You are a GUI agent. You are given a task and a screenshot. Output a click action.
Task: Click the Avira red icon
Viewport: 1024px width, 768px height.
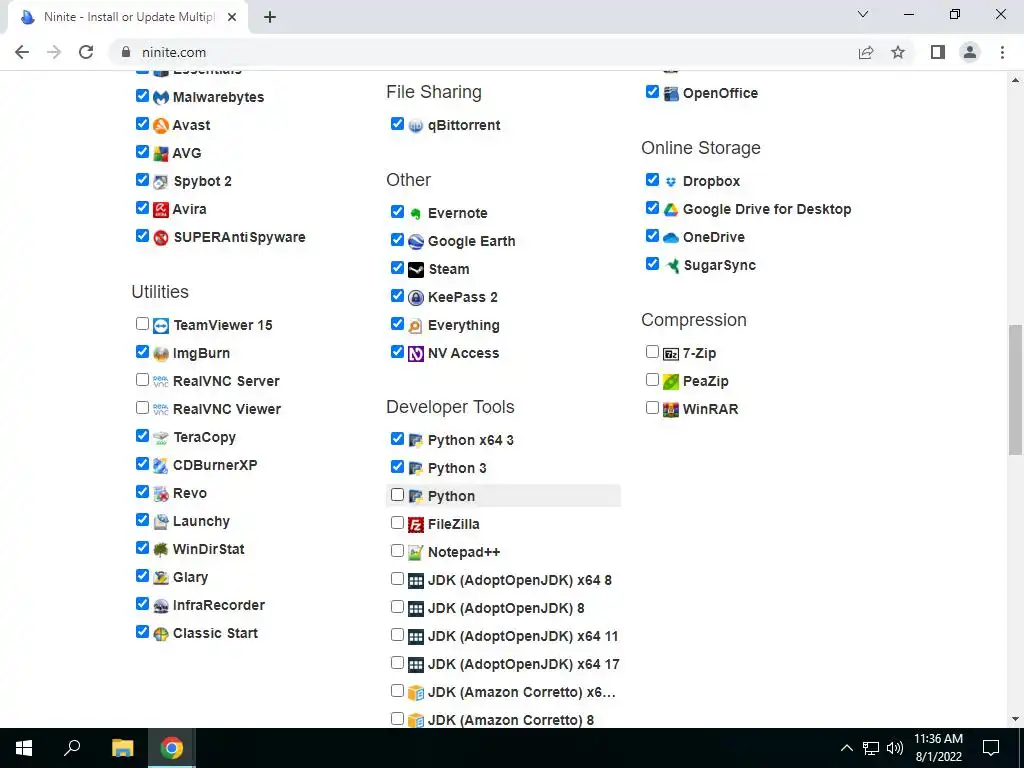161,210
